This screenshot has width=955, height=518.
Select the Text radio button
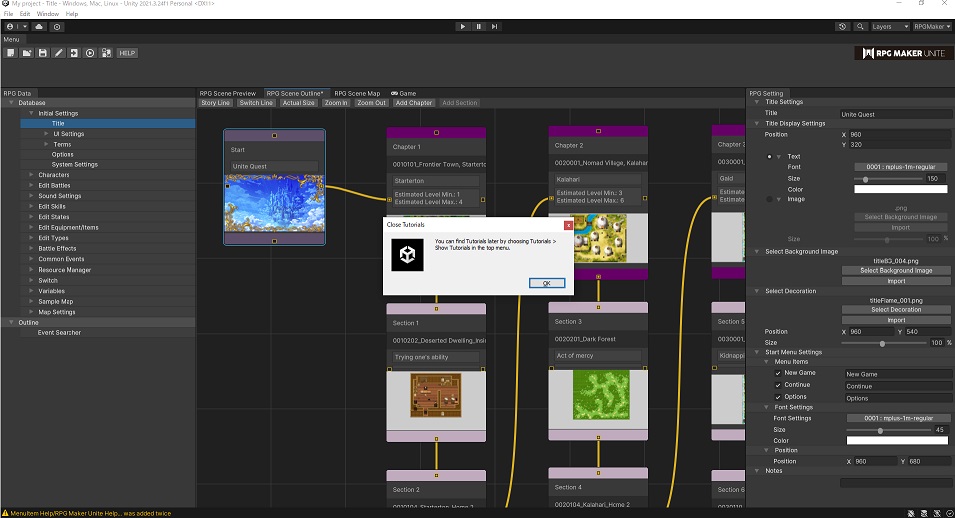click(769, 157)
